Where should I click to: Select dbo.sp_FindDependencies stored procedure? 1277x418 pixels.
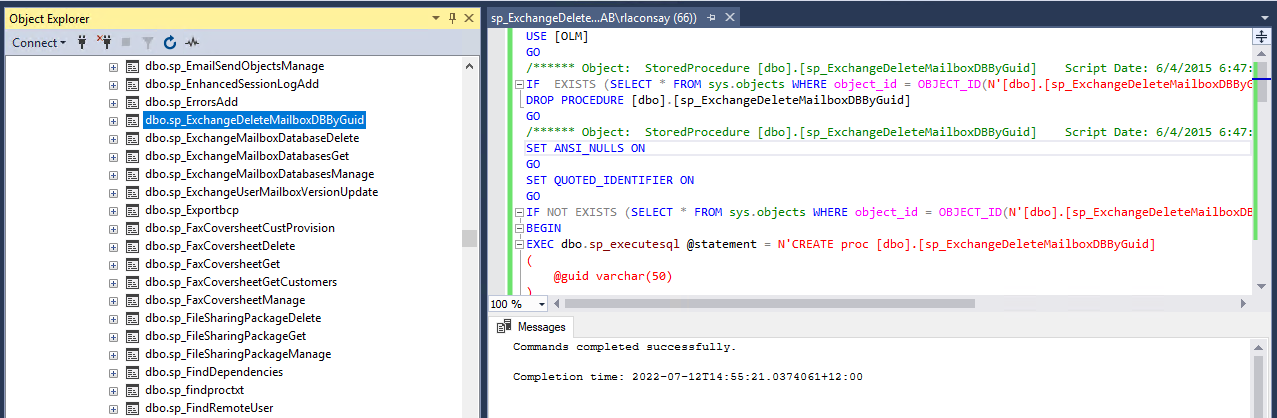pyautogui.click(x=213, y=372)
